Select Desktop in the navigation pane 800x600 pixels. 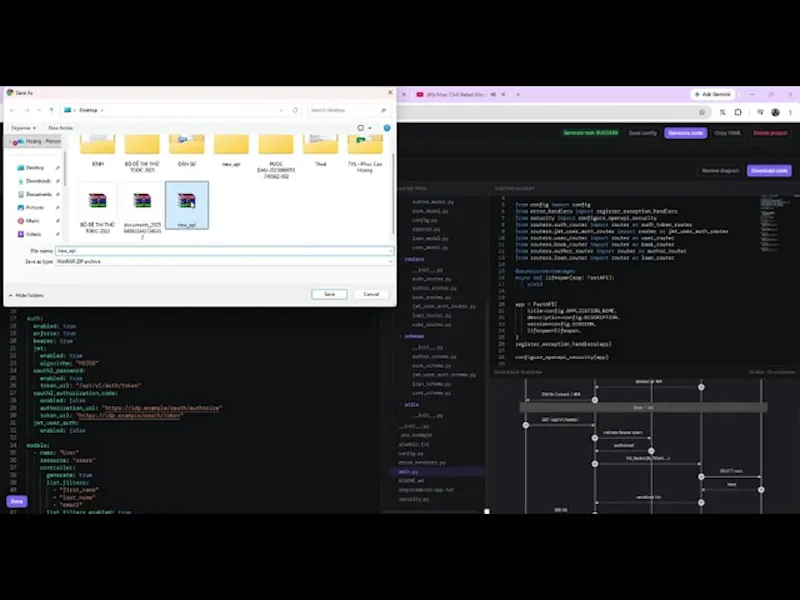(x=35, y=167)
